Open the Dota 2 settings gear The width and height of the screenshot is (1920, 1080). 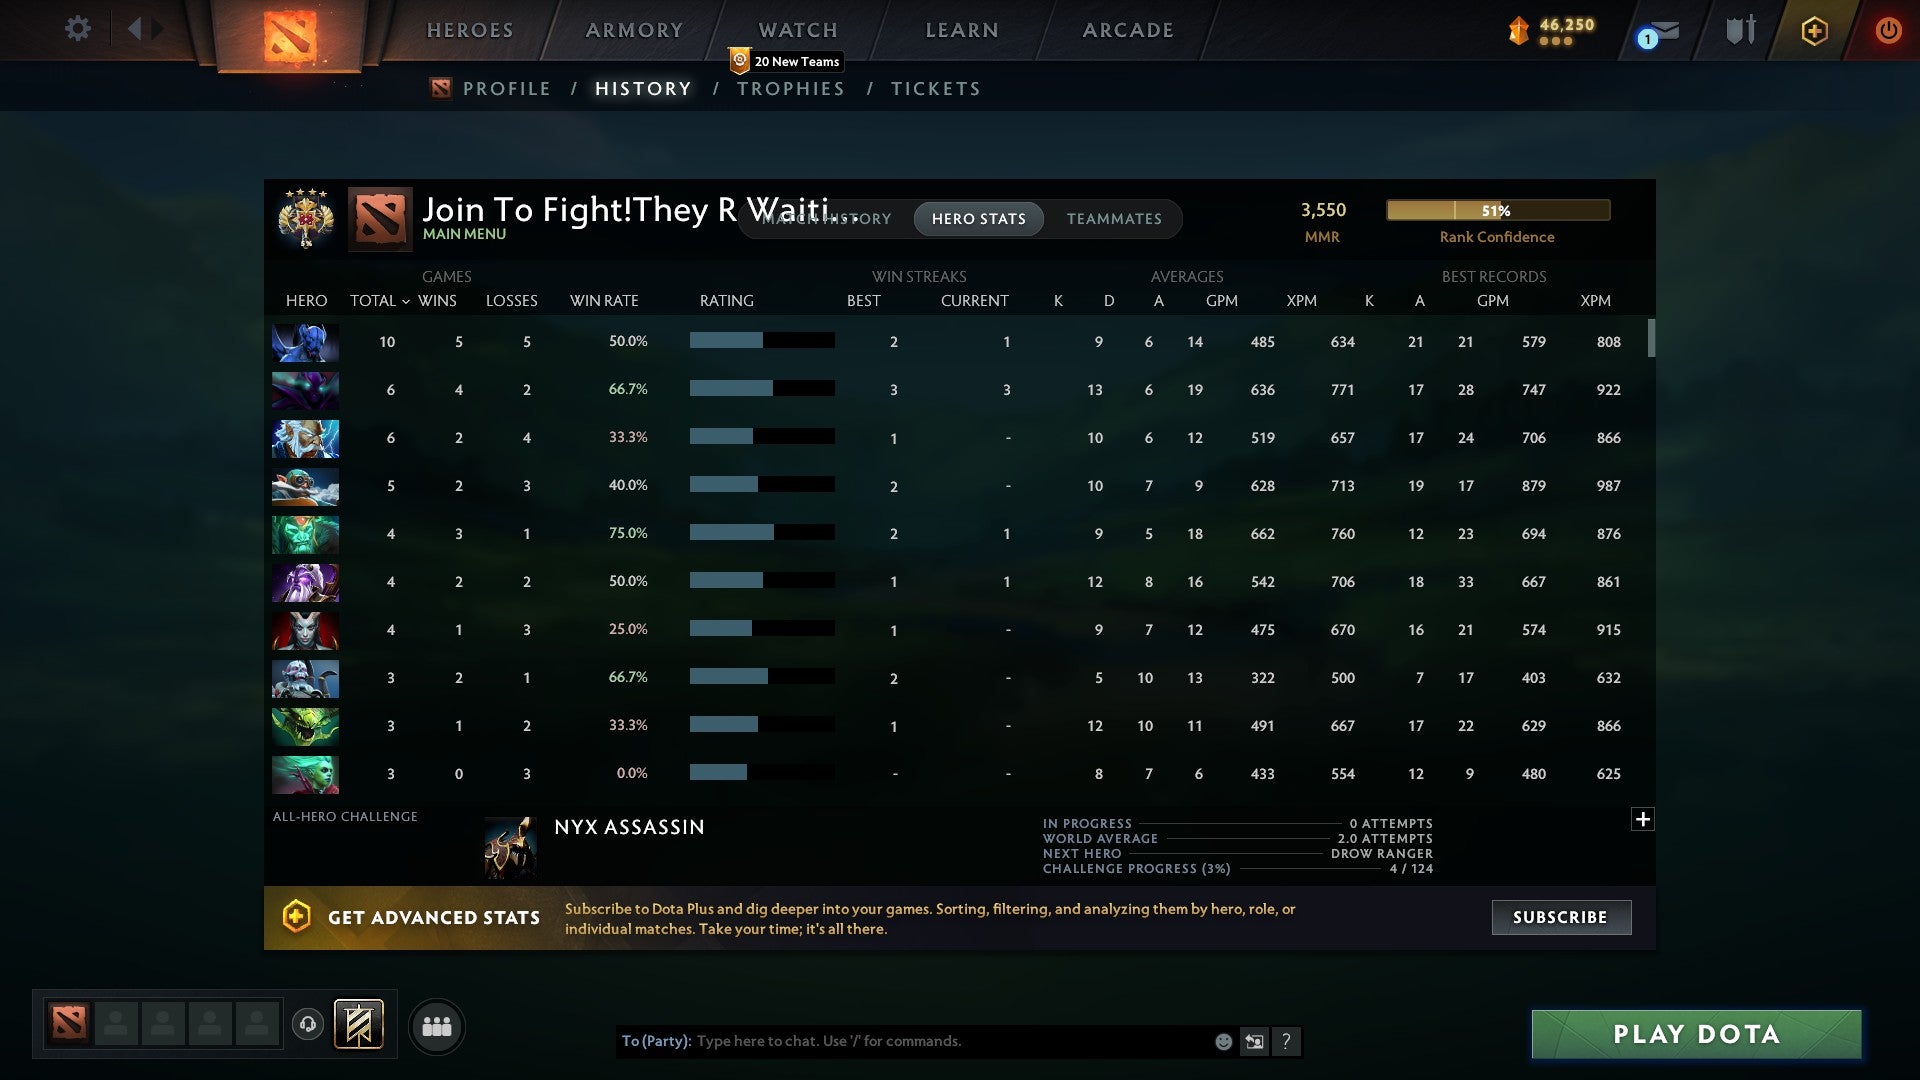(78, 29)
